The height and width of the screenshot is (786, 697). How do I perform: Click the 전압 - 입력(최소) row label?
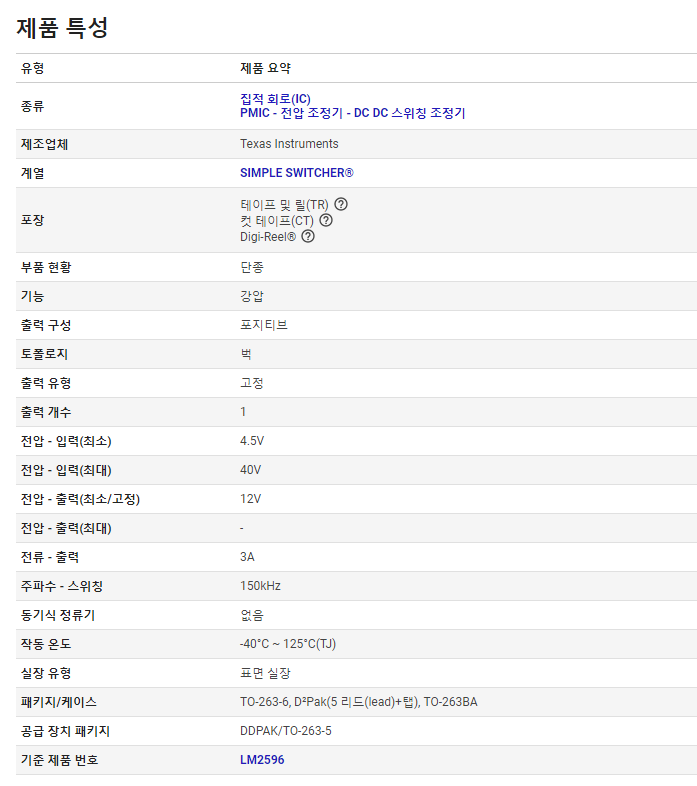(x=66, y=441)
